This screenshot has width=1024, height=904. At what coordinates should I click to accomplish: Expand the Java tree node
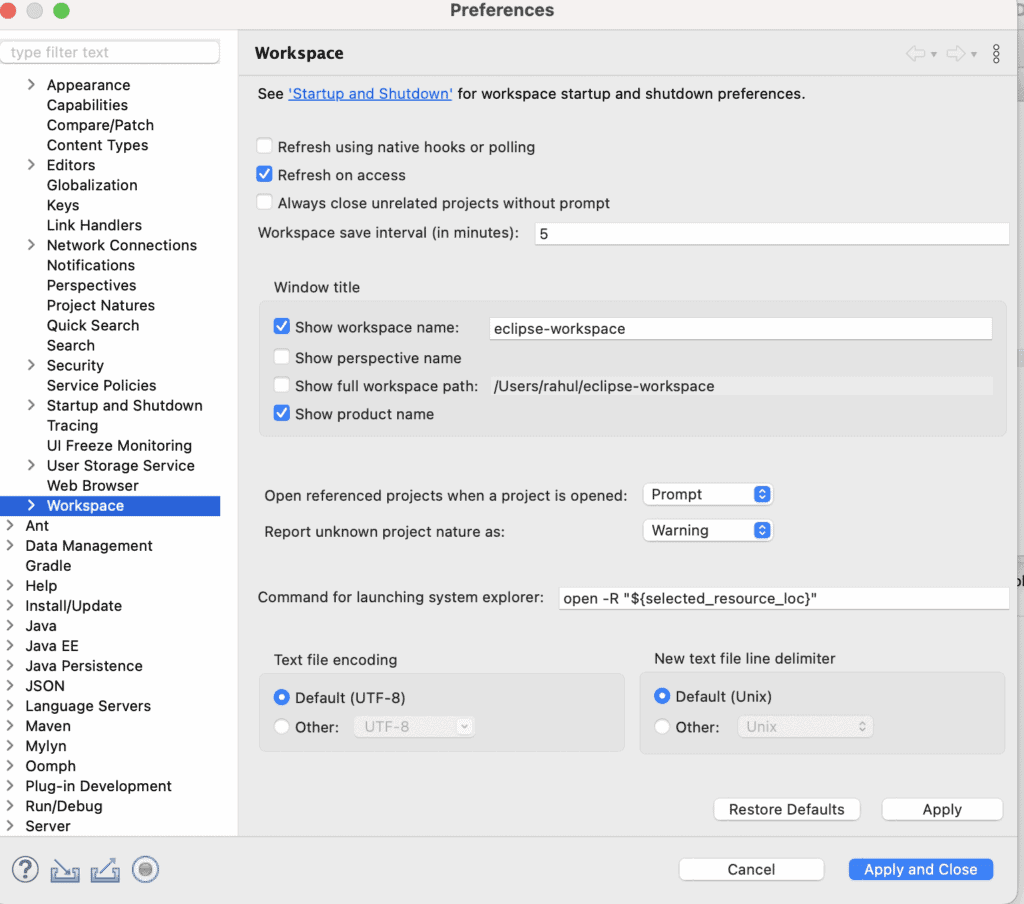(10, 625)
